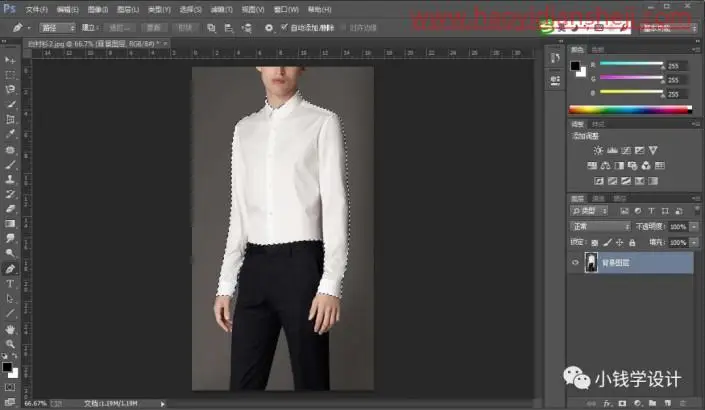Screen dimensions: 705x410
Task: Open the Path (路径) tool mode dropdown
Action: 58,28
